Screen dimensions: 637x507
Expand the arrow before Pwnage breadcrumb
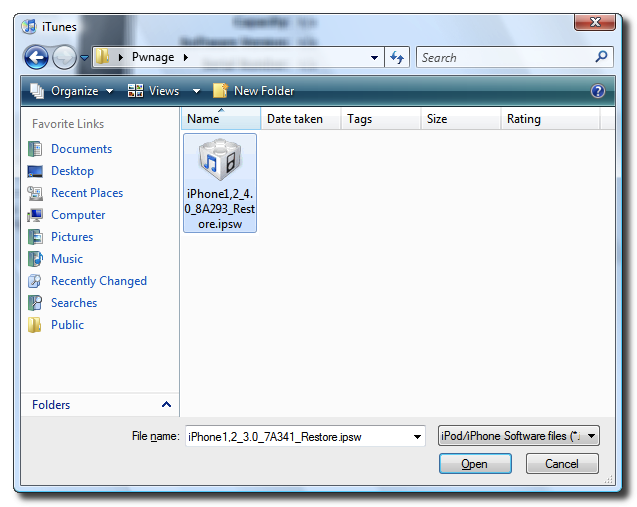[x=120, y=57]
